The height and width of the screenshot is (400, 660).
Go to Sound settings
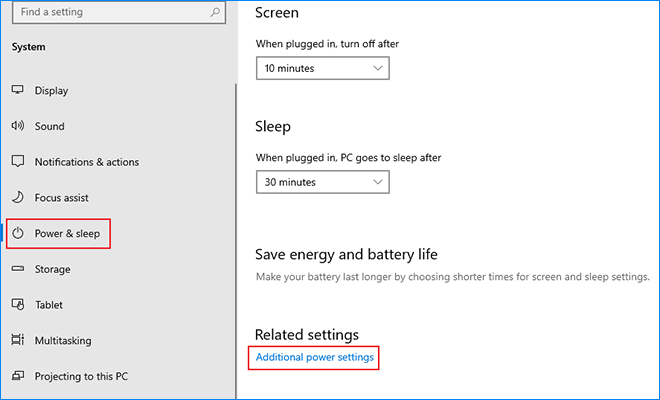pyautogui.click(x=49, y=126)
